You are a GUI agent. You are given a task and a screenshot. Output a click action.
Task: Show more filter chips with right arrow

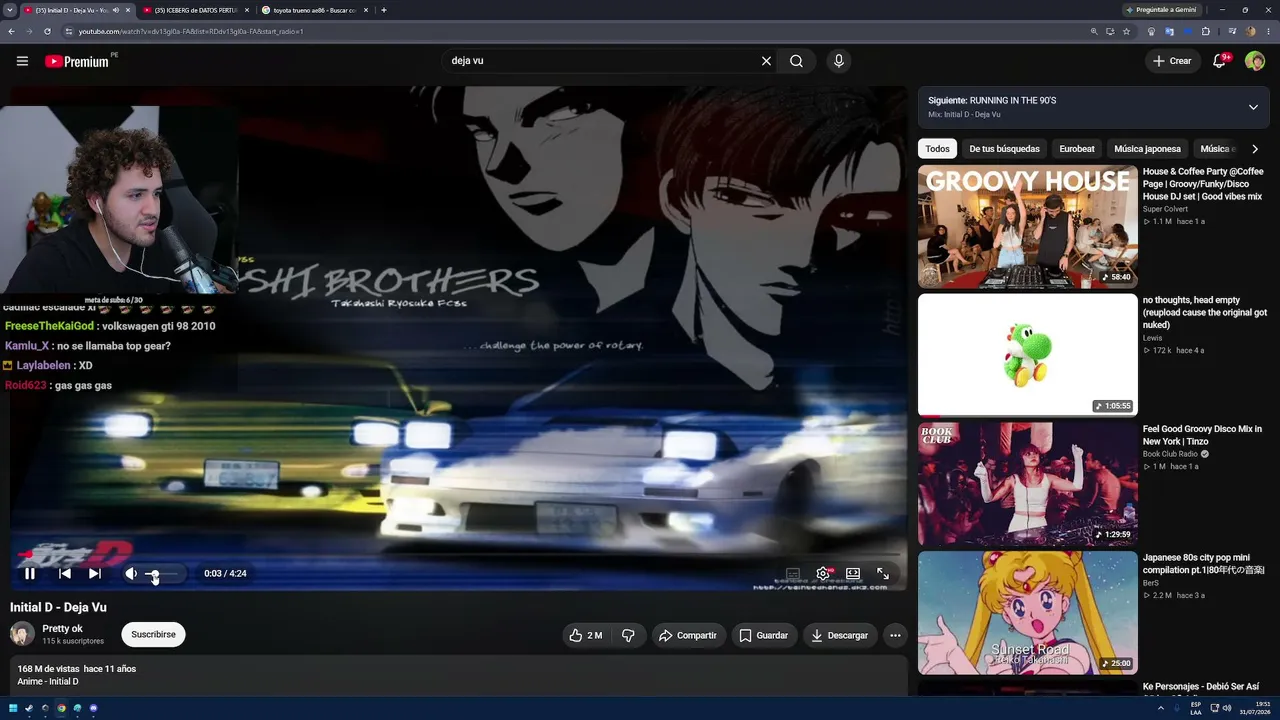1255,149
